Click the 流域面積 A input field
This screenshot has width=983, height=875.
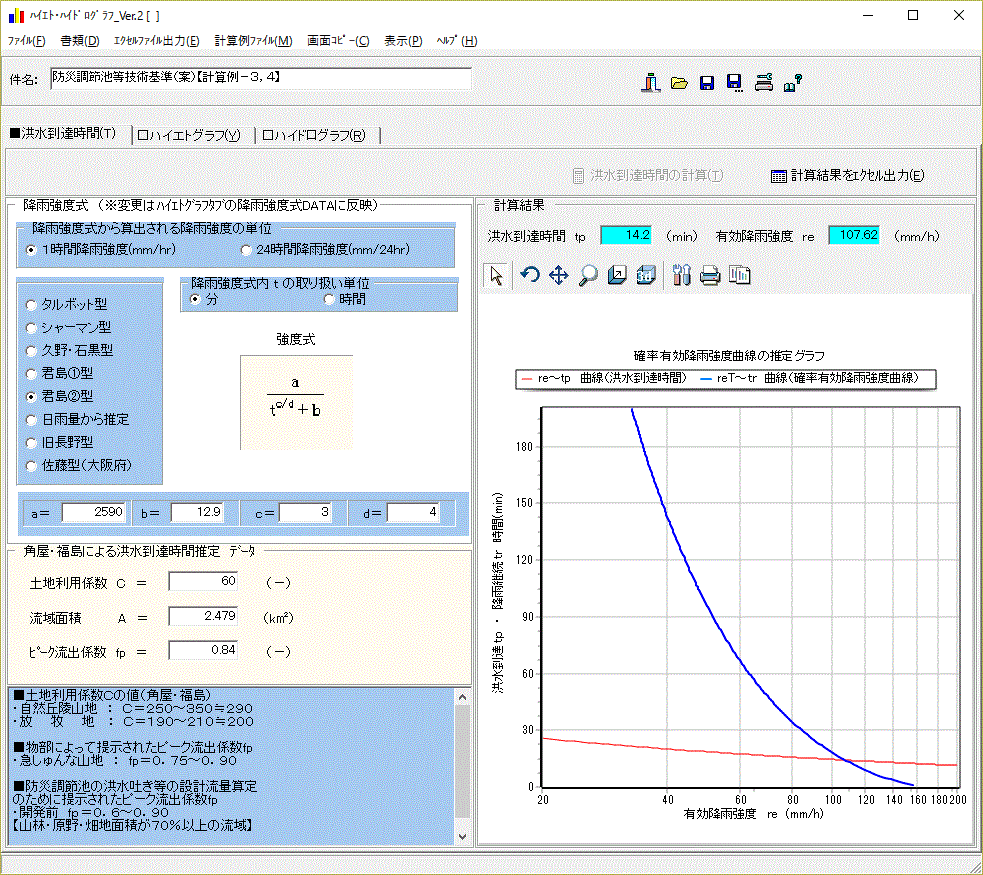[x=203, y=616]
